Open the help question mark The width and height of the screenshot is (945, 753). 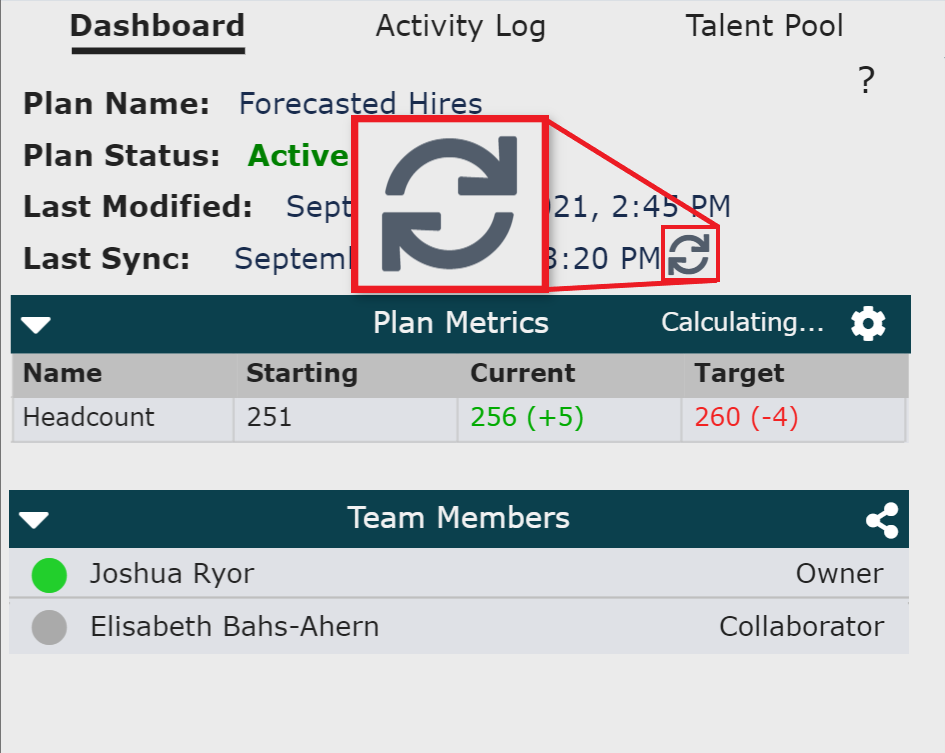(x=865, y=80)
